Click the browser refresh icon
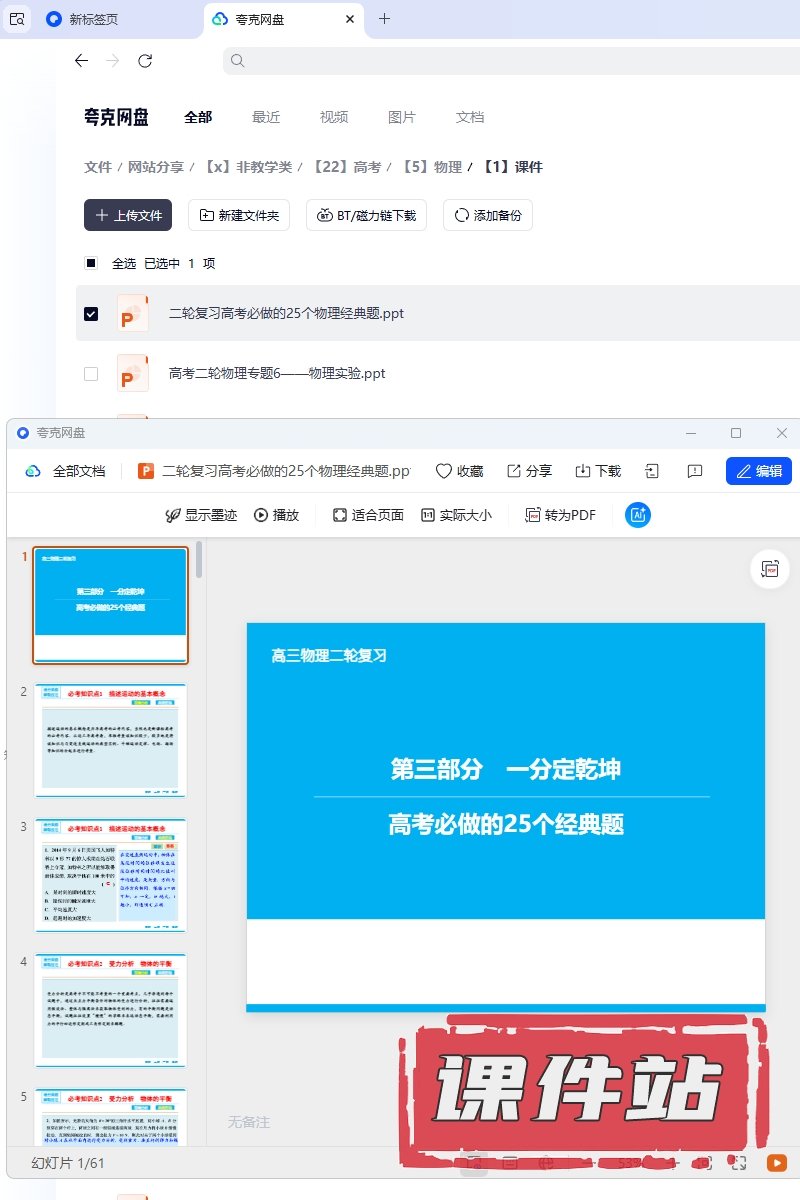The height and width of the screenshot is (1200, 800). (x=145, y=61)
